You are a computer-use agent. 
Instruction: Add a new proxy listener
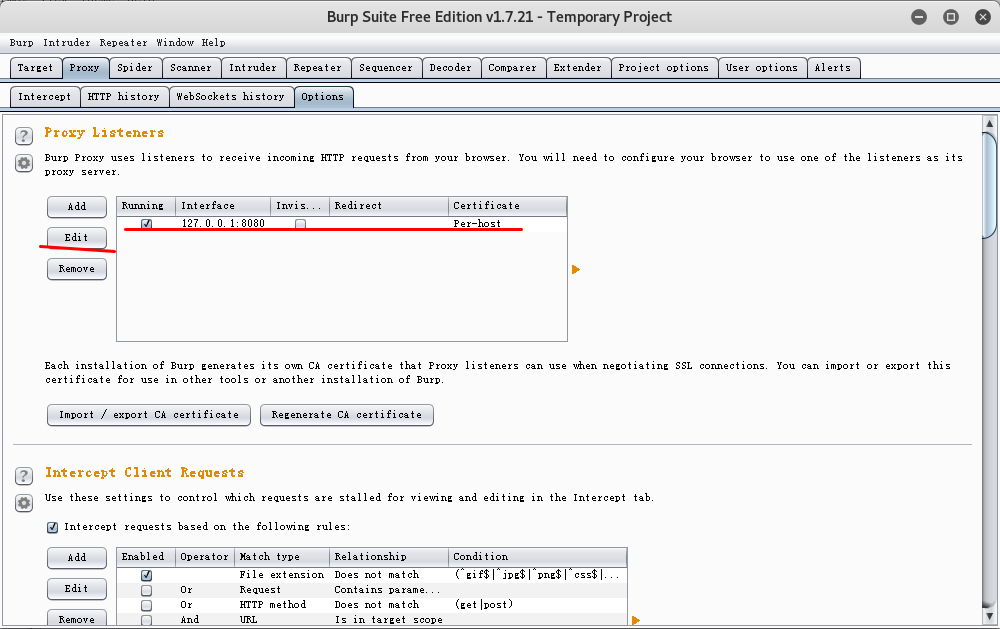(x=77, y=207)
